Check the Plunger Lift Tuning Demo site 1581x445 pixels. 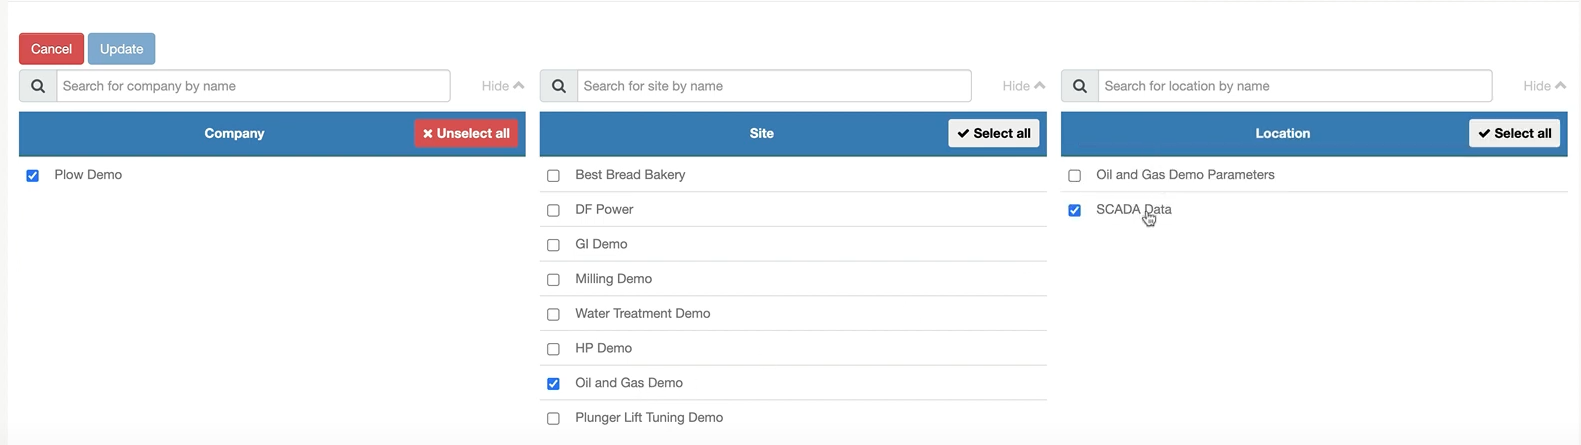553,419
